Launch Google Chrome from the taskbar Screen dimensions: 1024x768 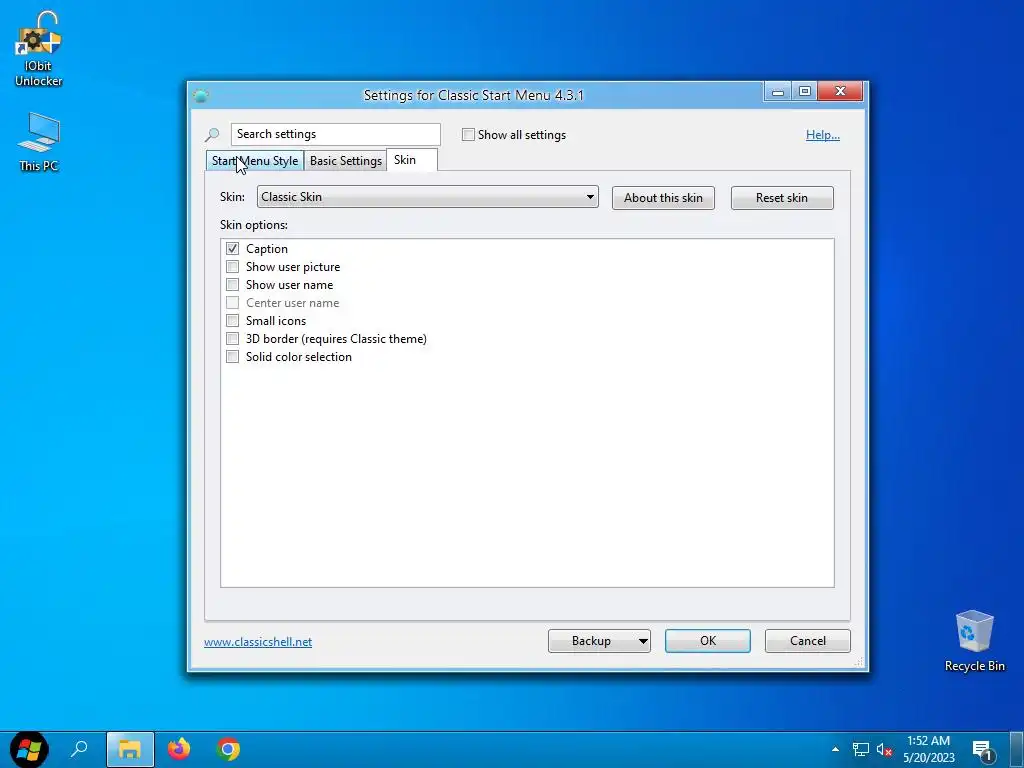click(229, 749)
